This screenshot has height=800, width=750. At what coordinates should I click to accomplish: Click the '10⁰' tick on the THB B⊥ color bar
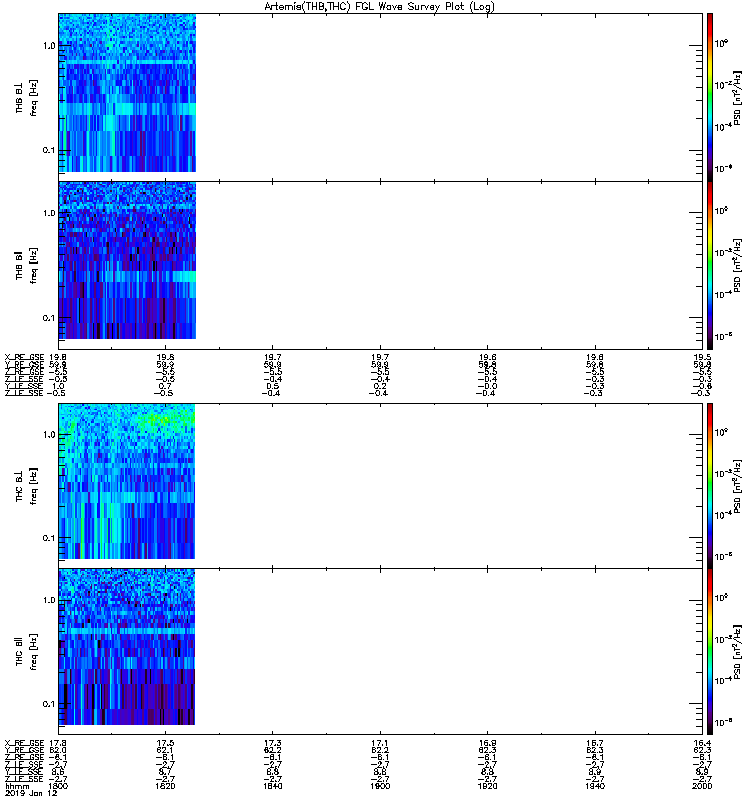[721, 43]
